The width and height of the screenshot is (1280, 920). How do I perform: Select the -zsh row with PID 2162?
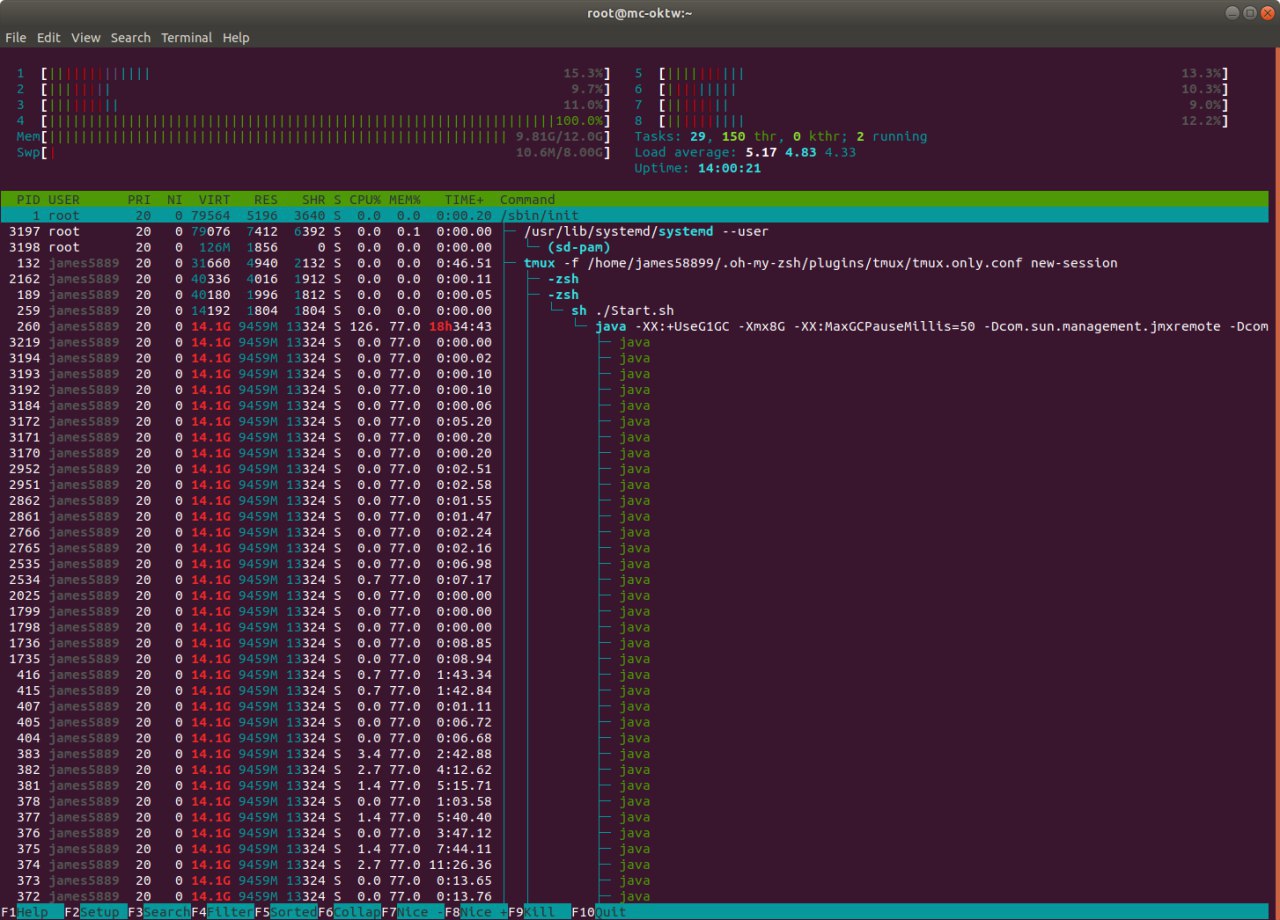pyautogui.click(x=634, y=279)
